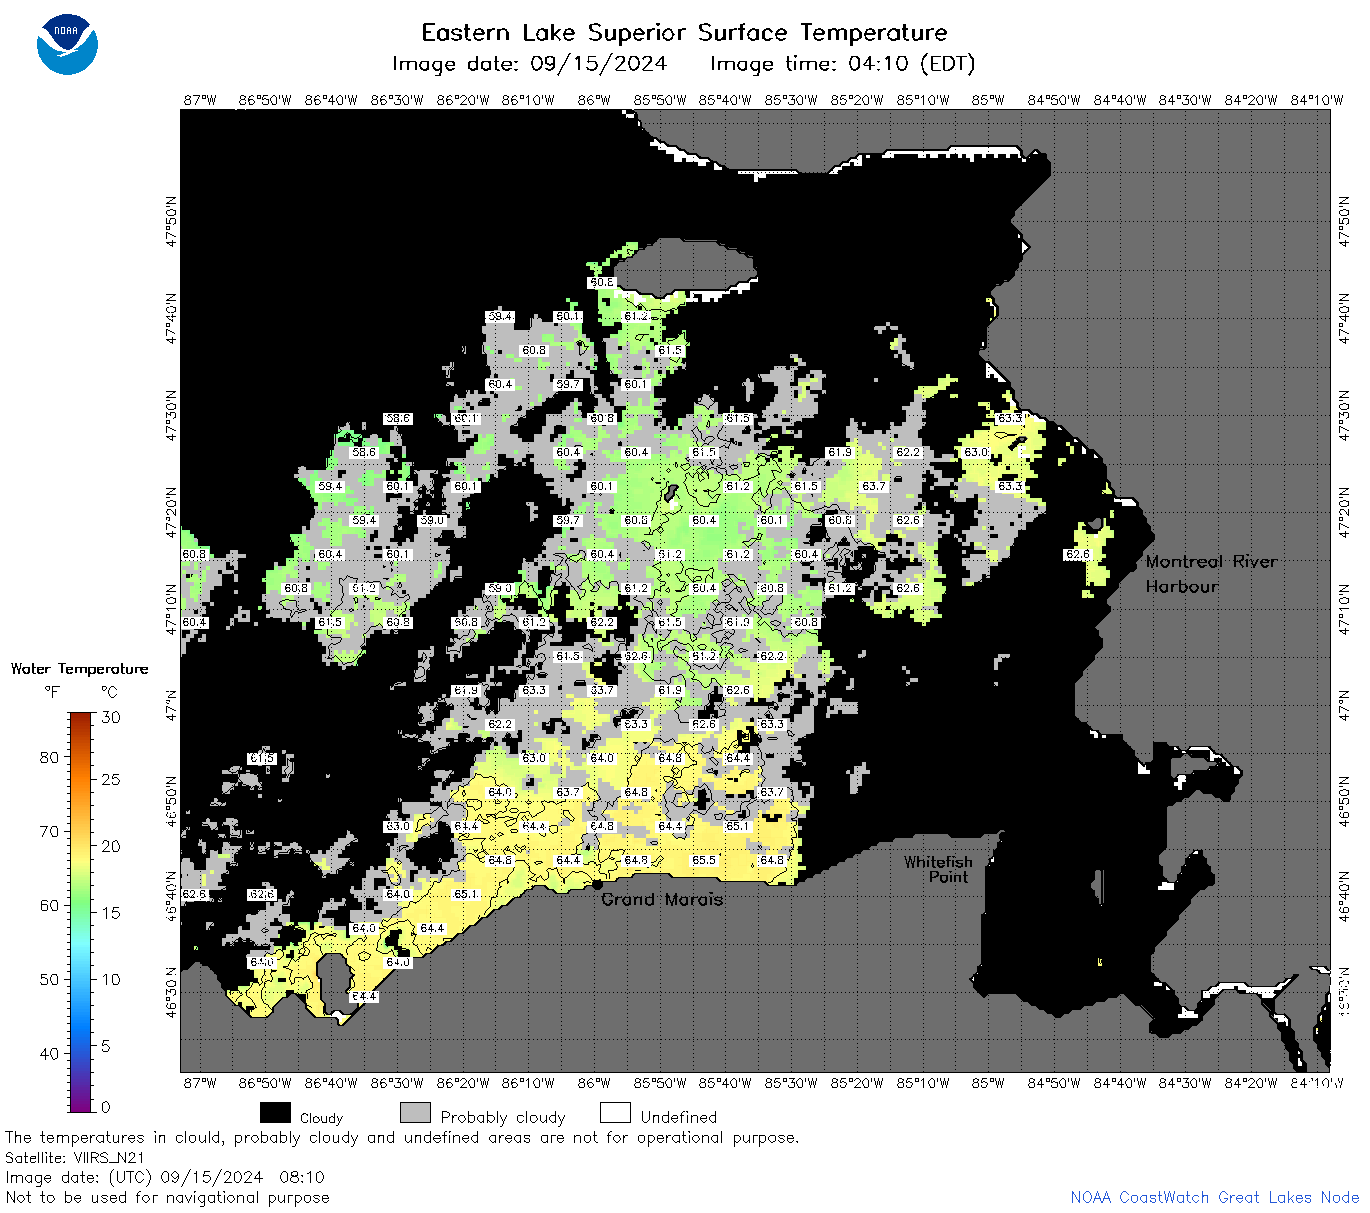Image resolution: width=1370 pixels, height=1213 pixels.
Task: Click the 'Montreal River Harbour' map label
Action: click(1211, 574)
